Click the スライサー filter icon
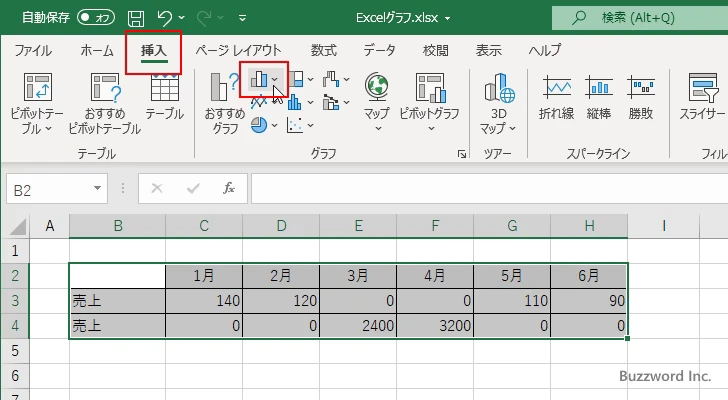This screenshot has height=400, width=728. tap(703, 87)
